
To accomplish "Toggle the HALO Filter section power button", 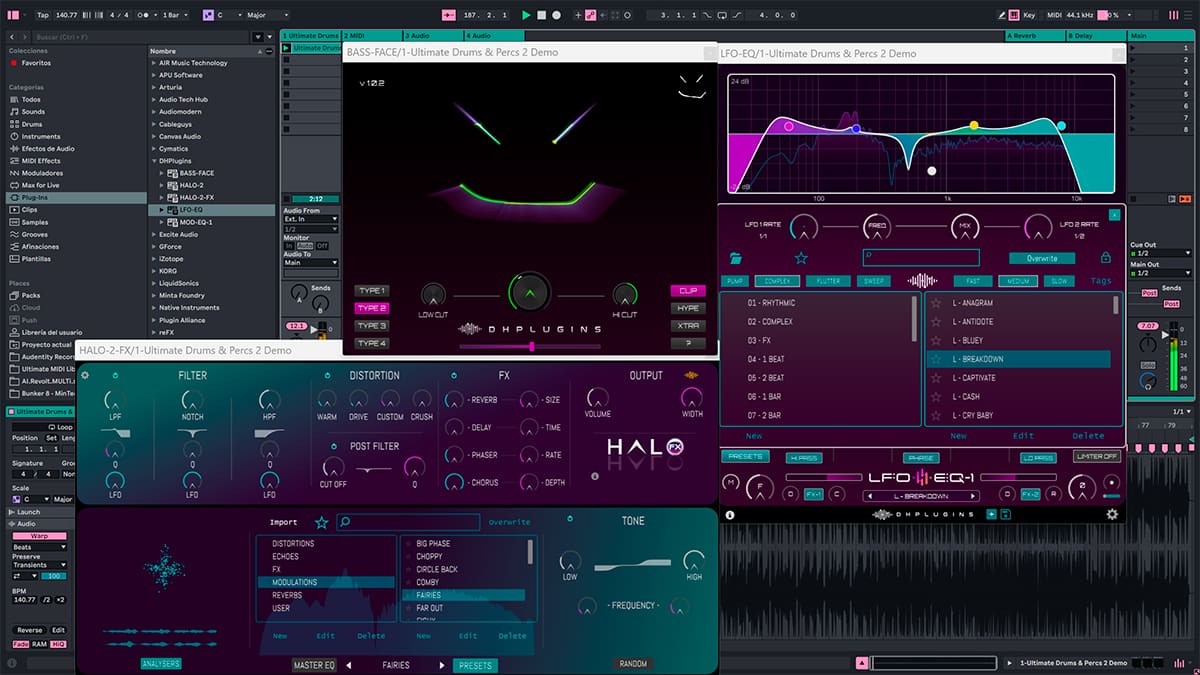I will [x=115, y=375].
